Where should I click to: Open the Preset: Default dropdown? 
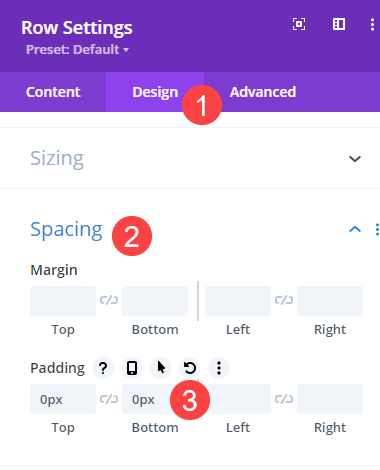coord(77,50)
